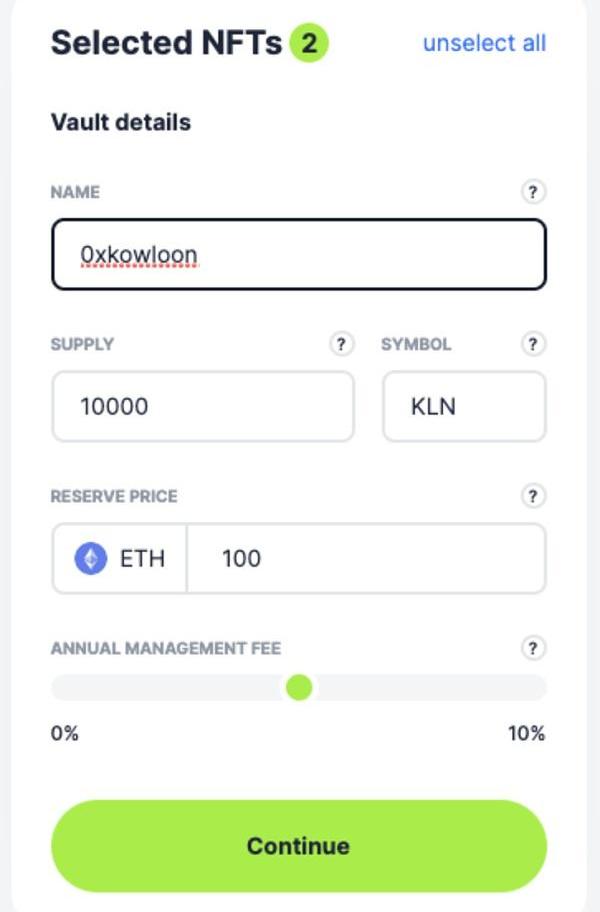Click the green selected NFTs count badge
Viewport: 600px width, 912px height.
pos(309,43)
